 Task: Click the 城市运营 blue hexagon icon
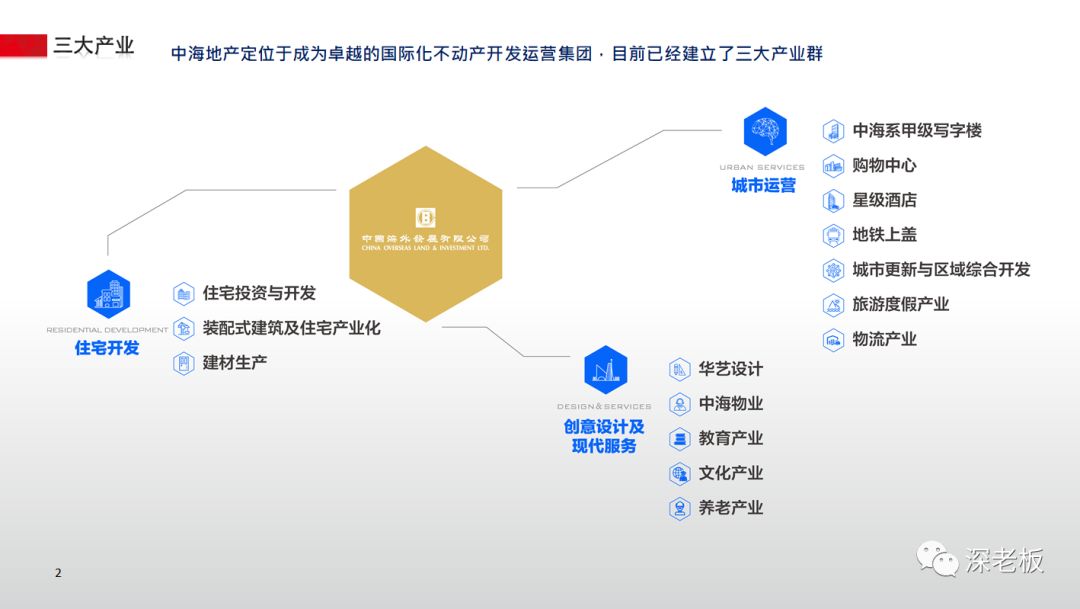click(x=765, y=130)
